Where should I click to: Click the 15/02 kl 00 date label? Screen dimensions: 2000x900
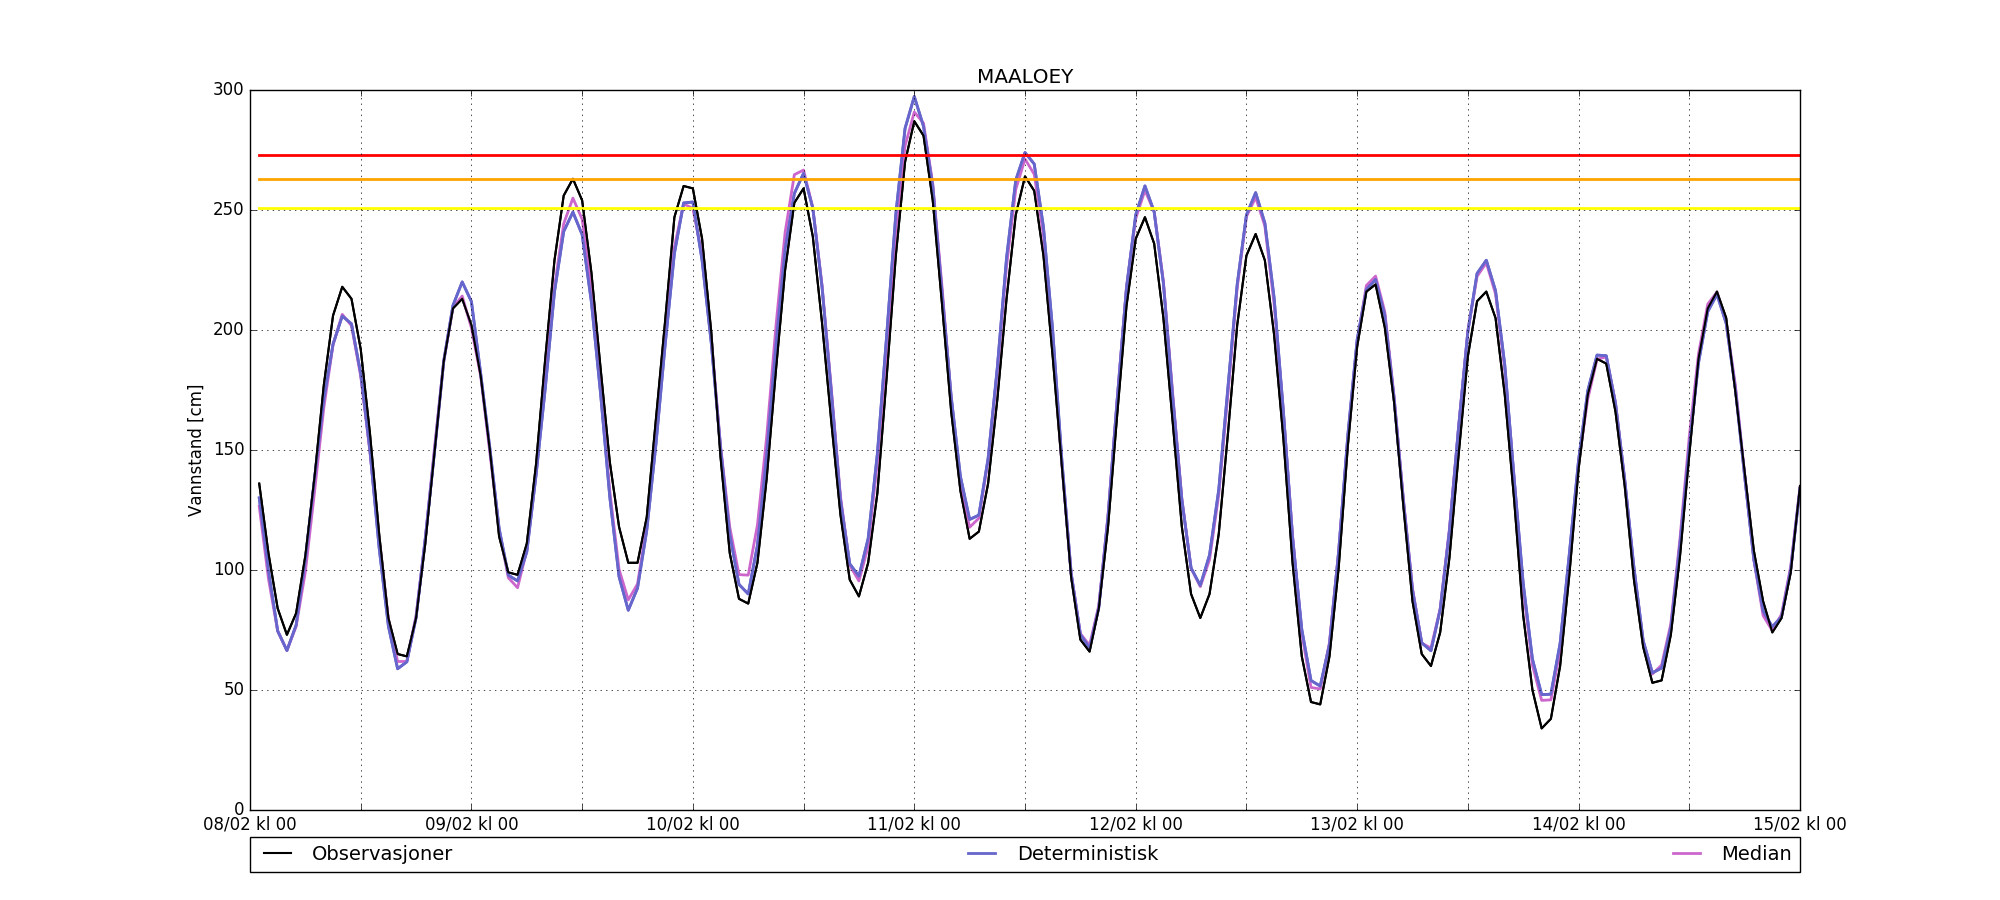1799,825
